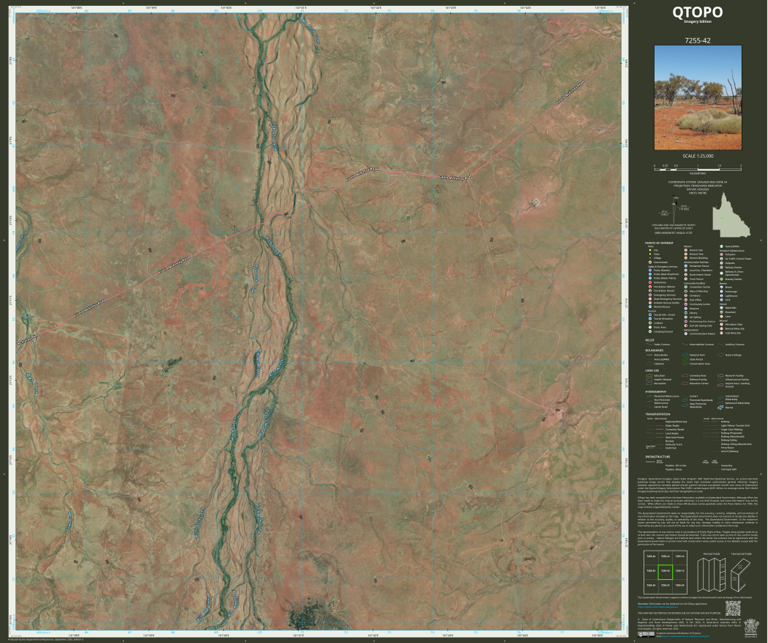Click the Lighthouse legend icon
The height and width of the screenshot is (643, 768).
[x=721, y=296]
